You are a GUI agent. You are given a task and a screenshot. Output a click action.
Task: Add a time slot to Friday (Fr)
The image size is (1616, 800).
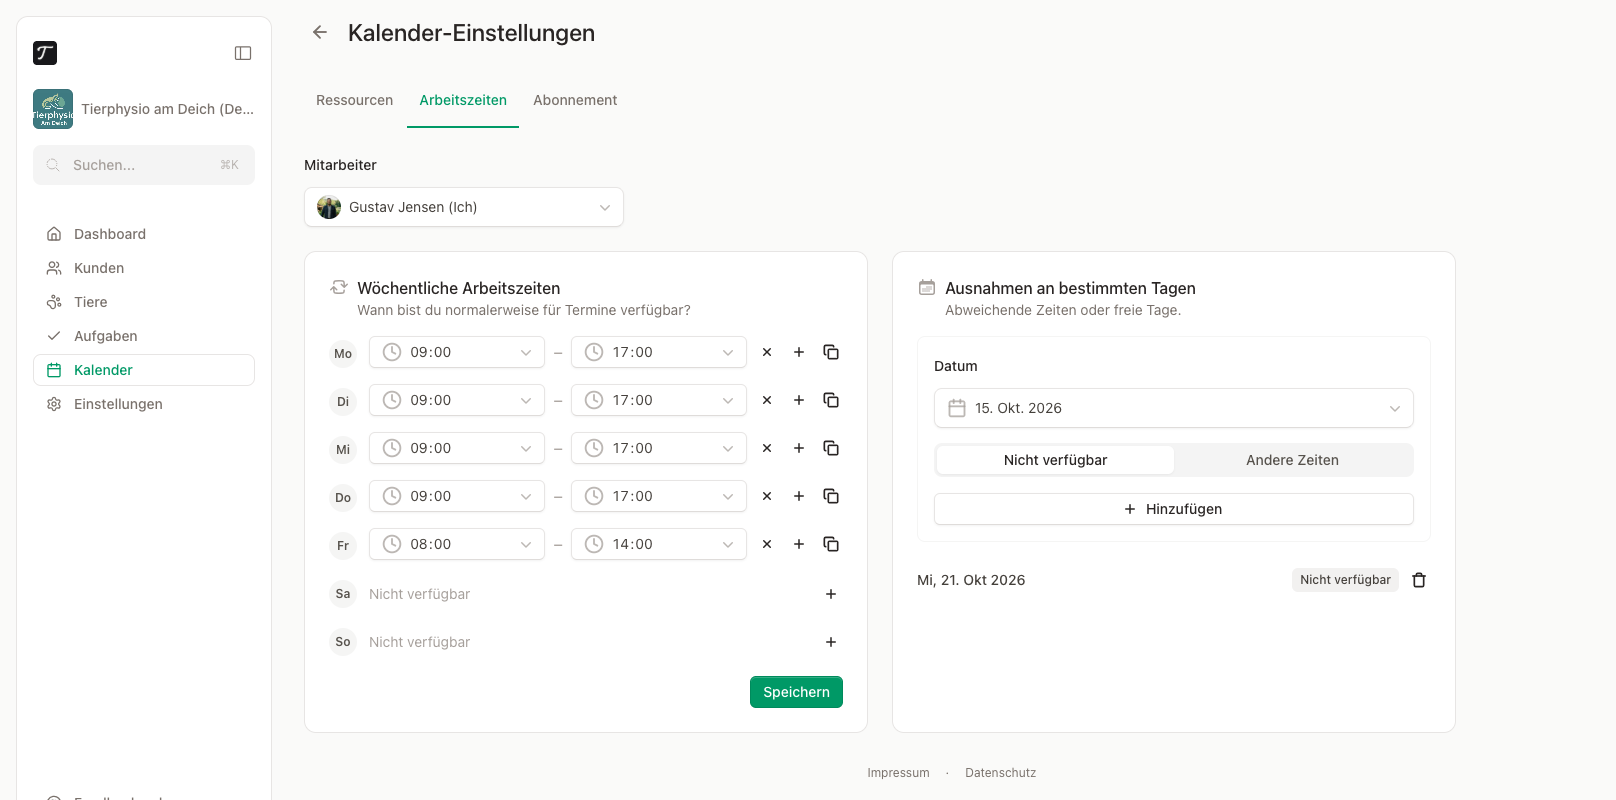(799, 544)
